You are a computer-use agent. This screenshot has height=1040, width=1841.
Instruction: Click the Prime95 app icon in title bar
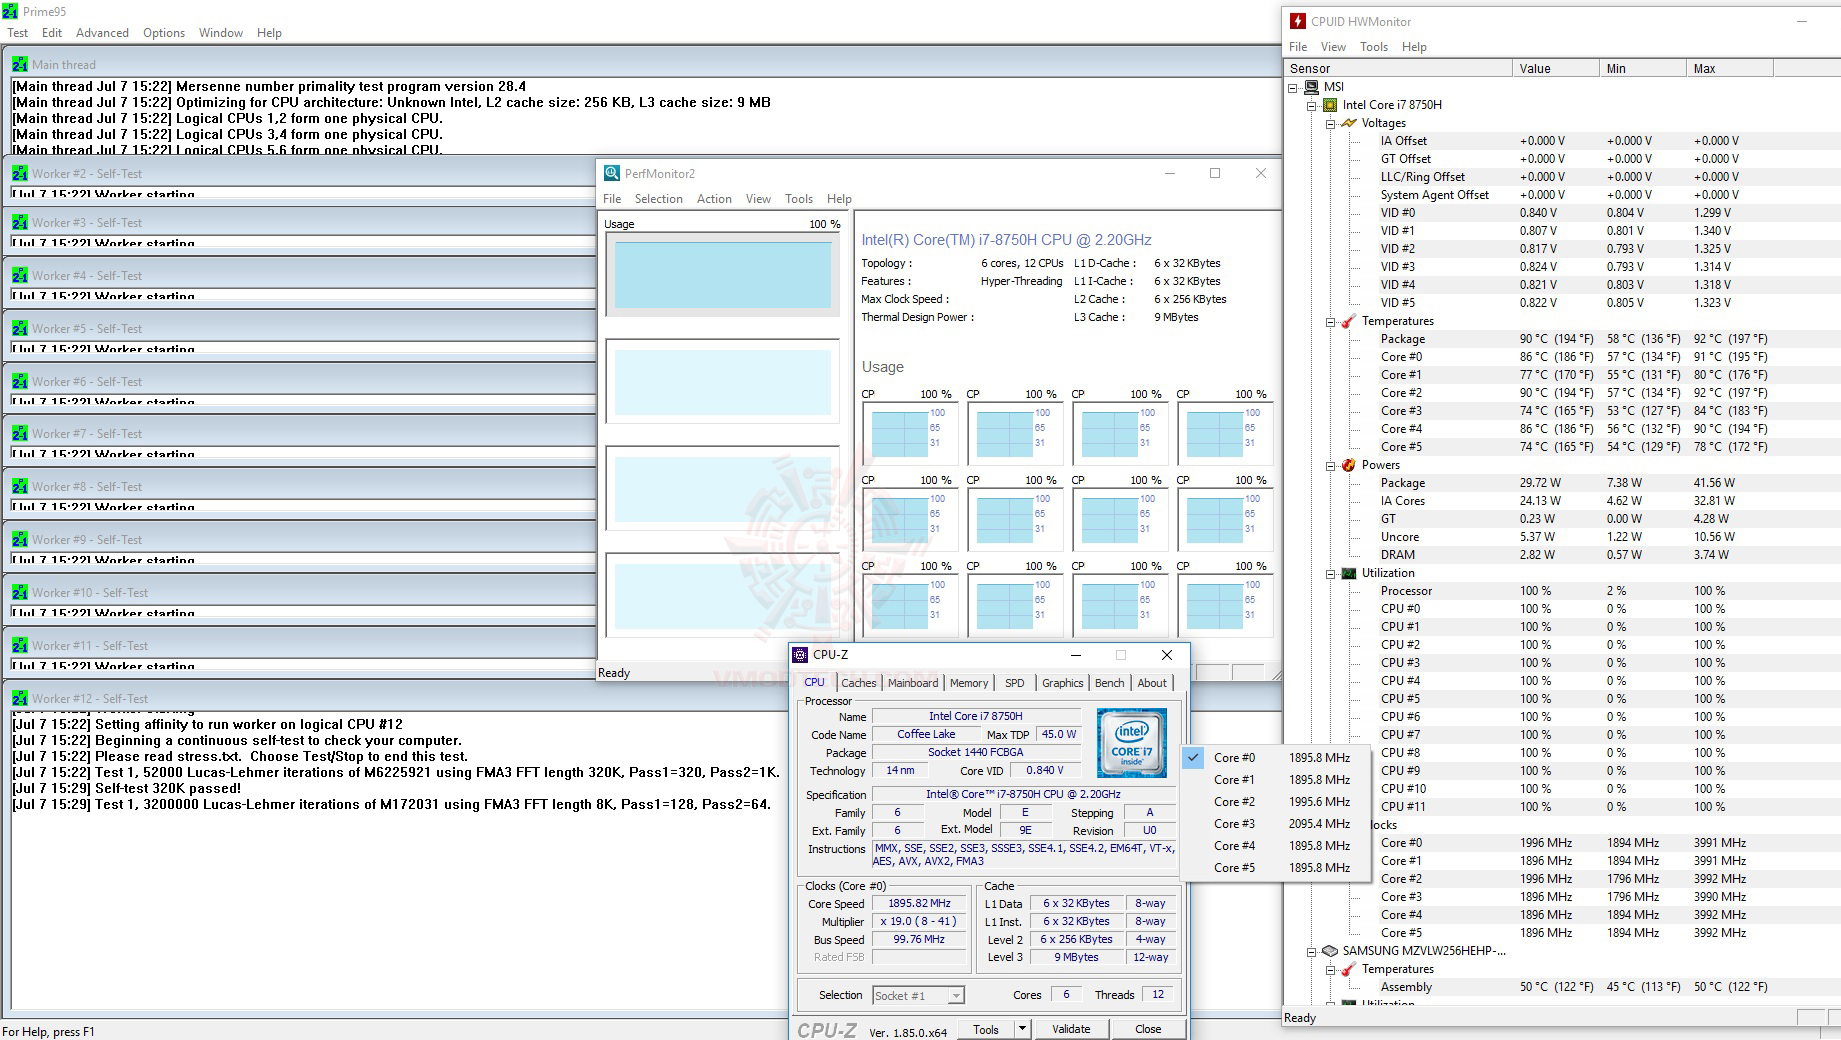(x=10, y=11)
